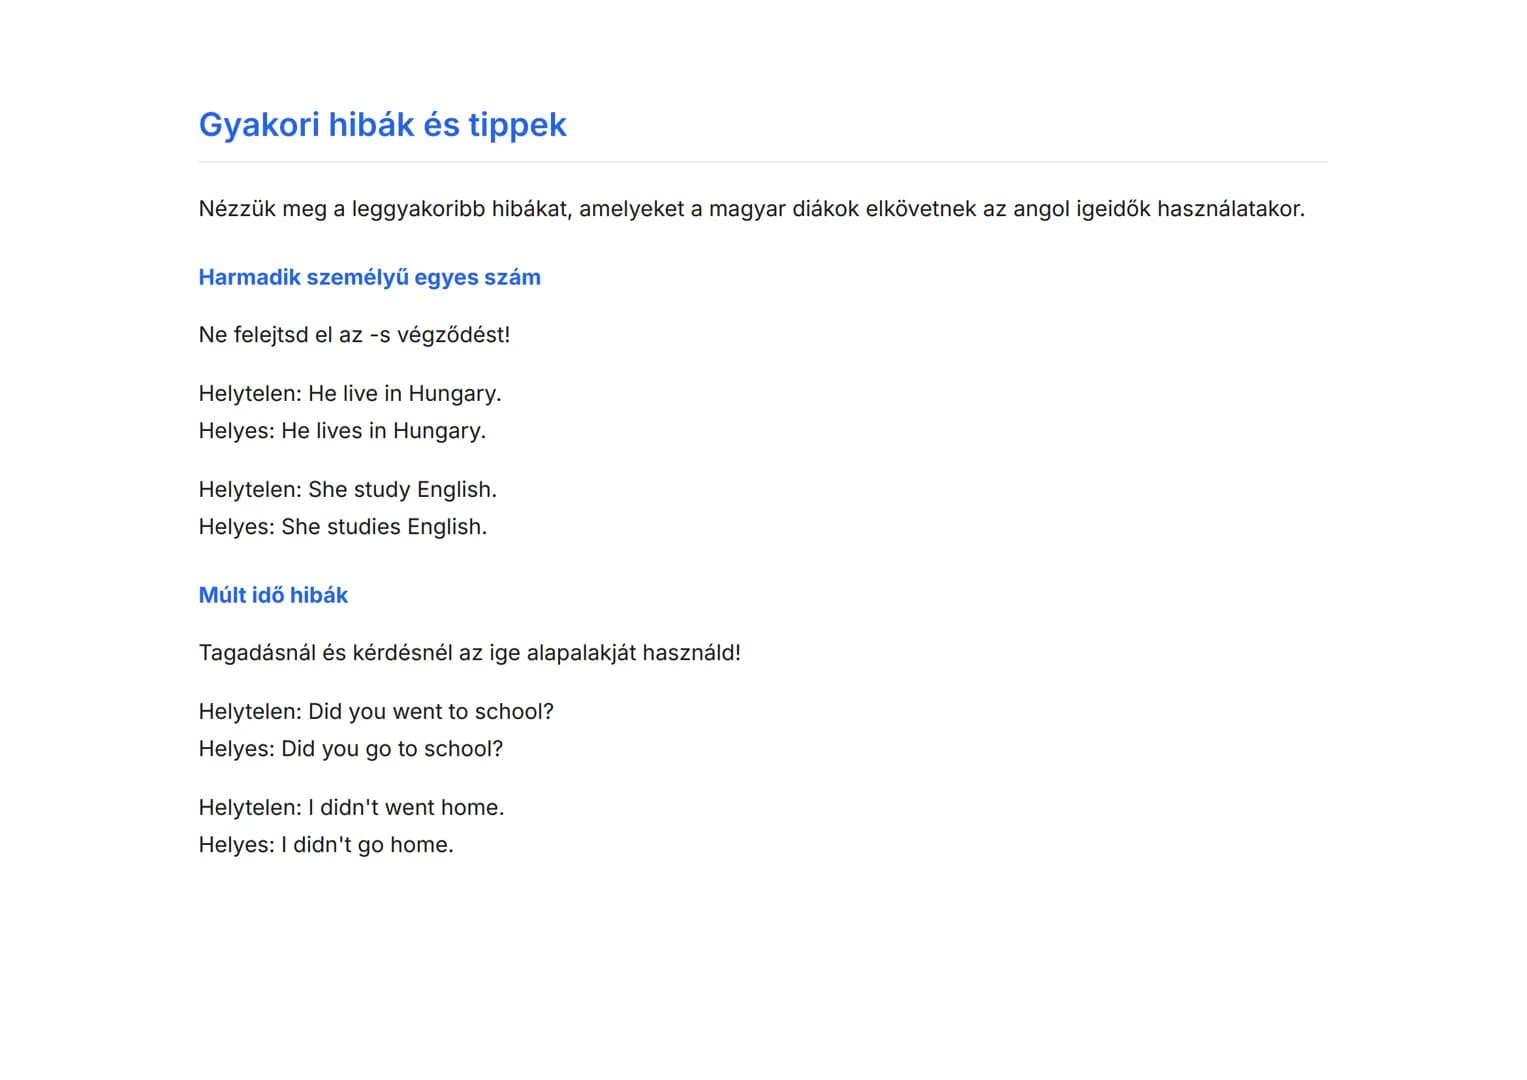Click the tip starting with 'Tagadásnál és kérdésnél'
The image size is (1527, 1080).
pyautogui.click(x=469, y=653)
